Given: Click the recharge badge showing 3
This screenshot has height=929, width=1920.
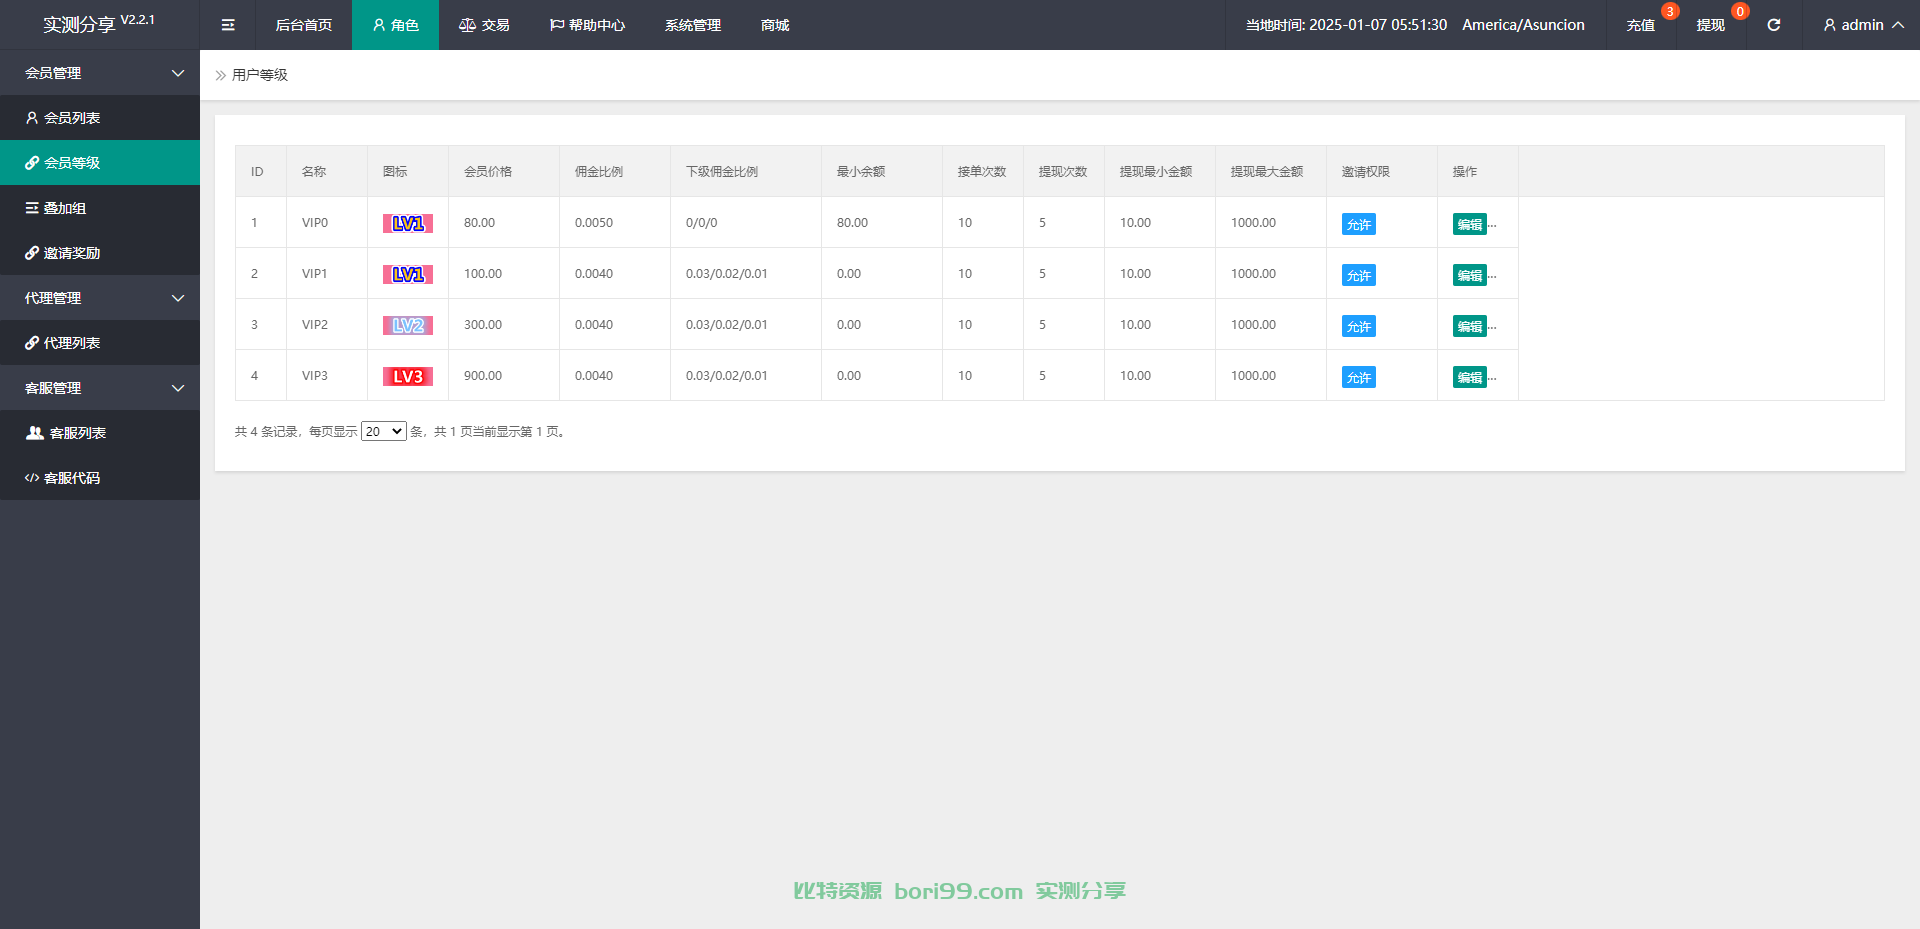Looking at the screenshot, I should (x=1670, y=11).
